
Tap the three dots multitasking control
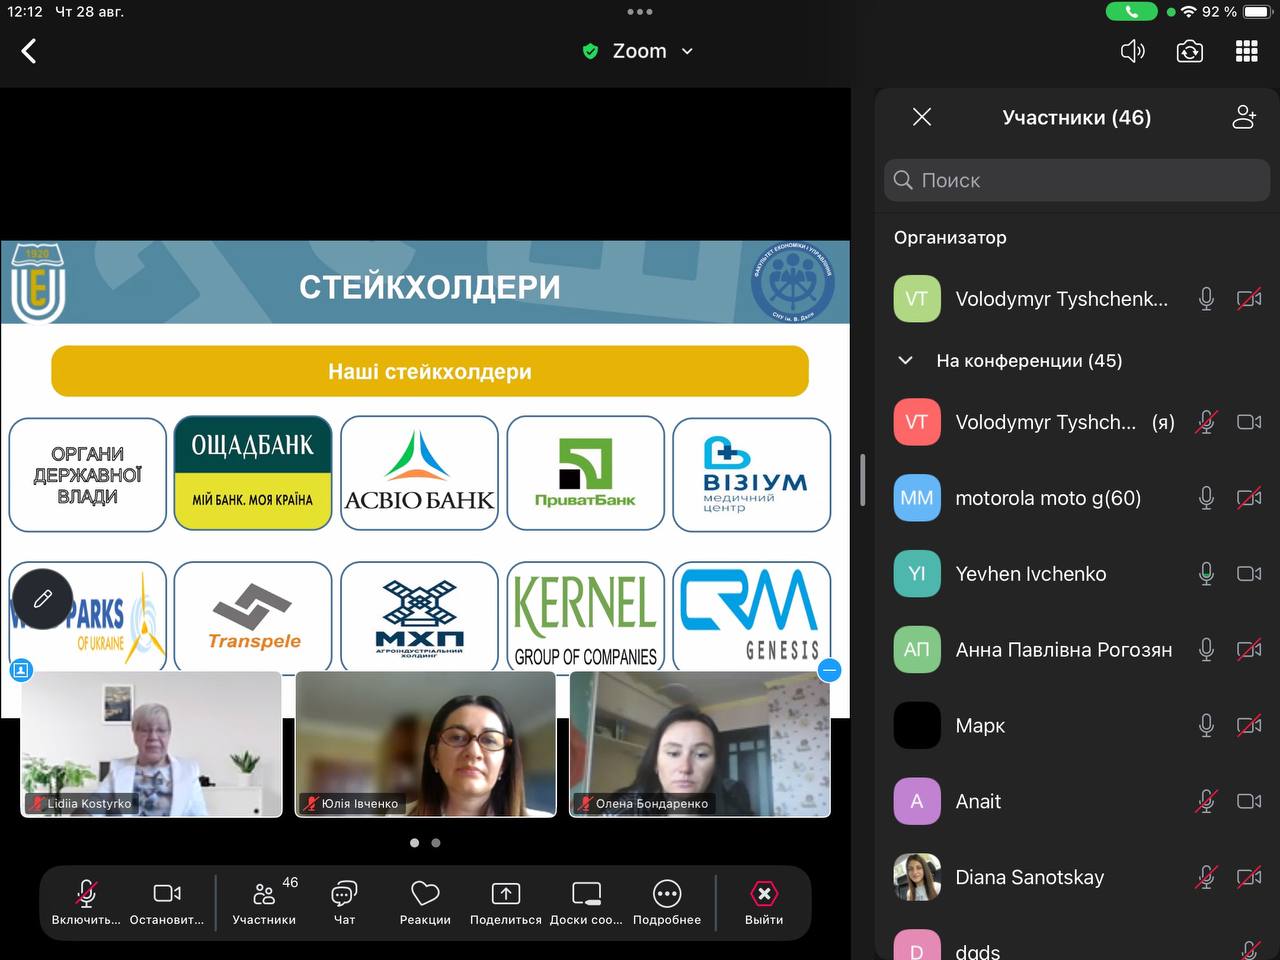tap(640, 12)
